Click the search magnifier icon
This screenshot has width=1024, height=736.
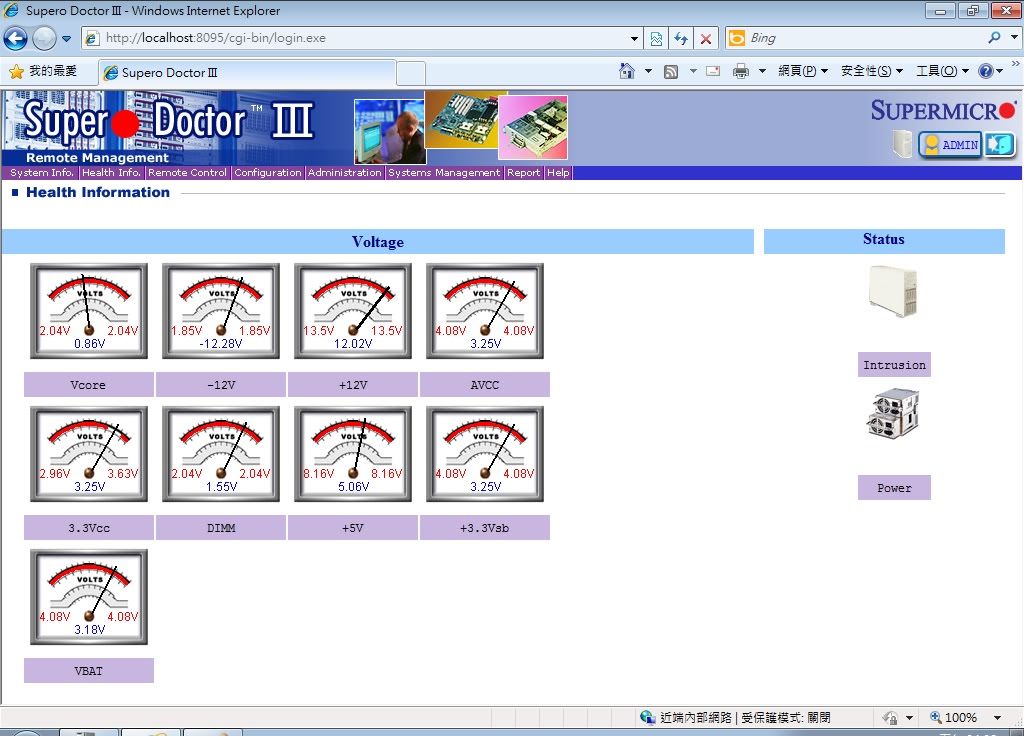pyautogui.click(x=994, y=38)
